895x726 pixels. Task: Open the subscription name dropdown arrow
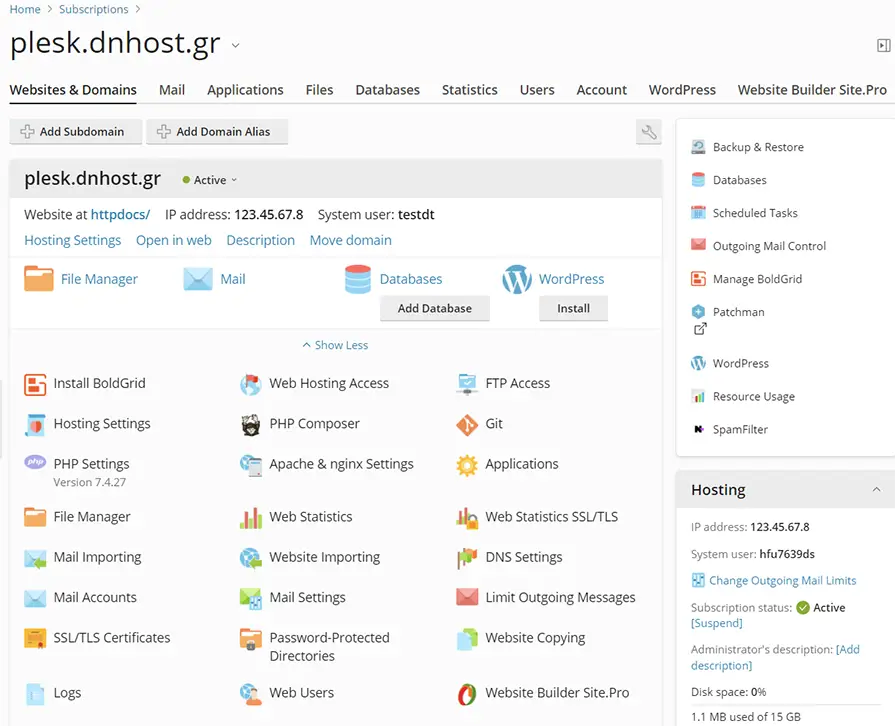[235, 46]
